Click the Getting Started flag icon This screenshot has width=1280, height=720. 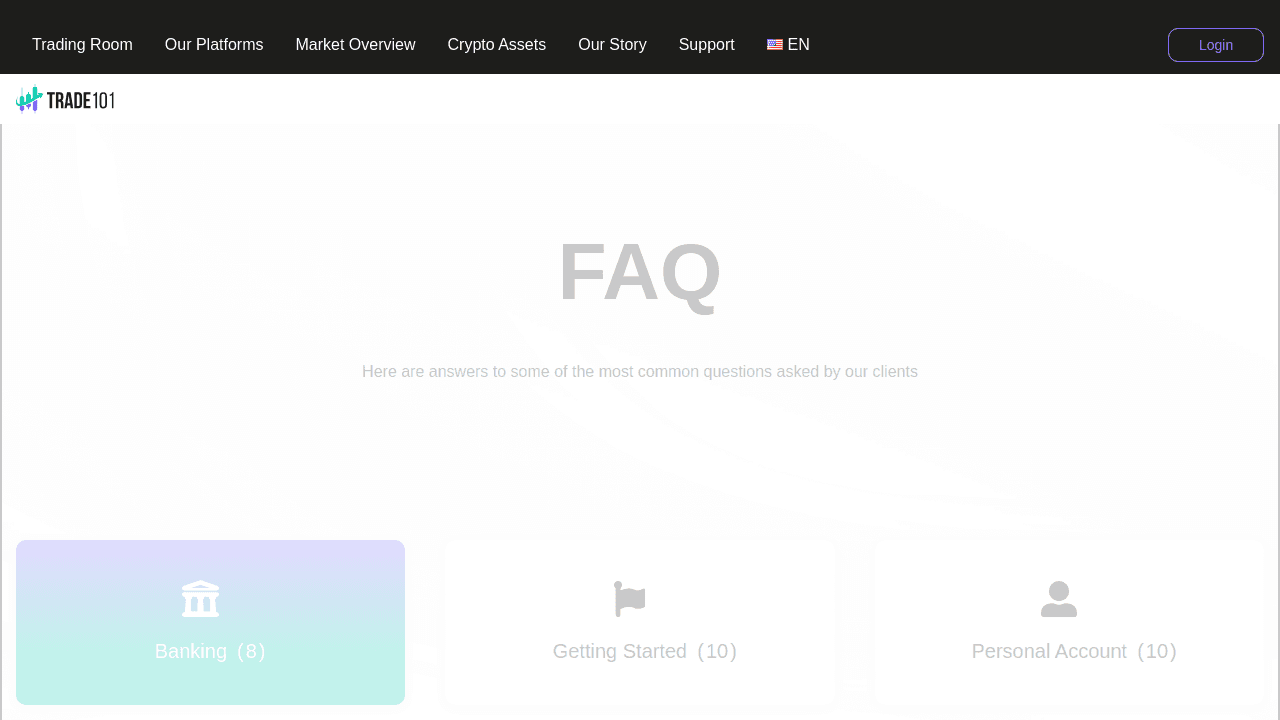click(630, 599)
